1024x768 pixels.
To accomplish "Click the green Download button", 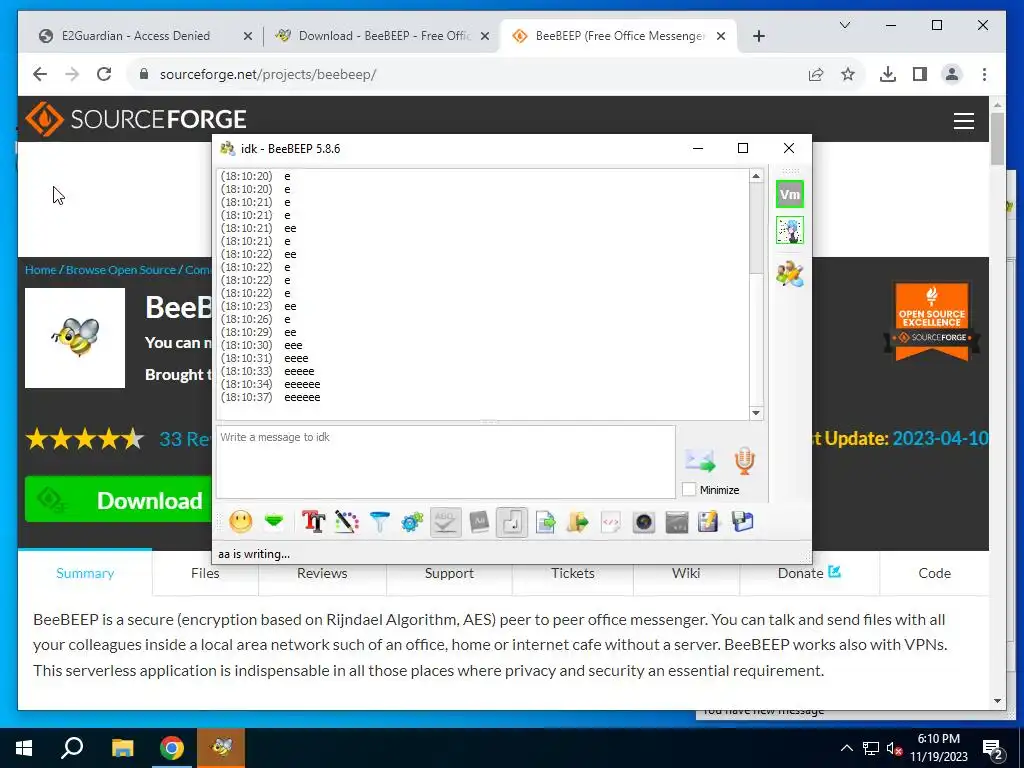I will (x=118, y=500).
